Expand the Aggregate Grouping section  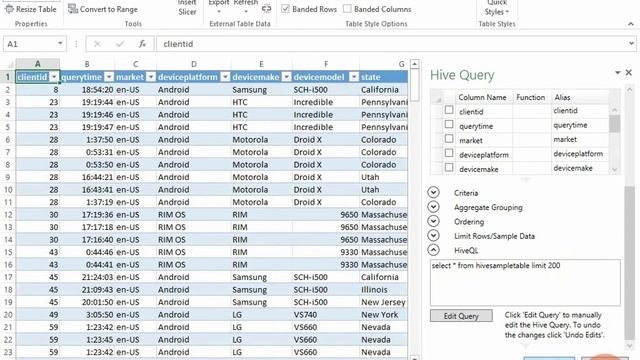[x=433, y=207]
